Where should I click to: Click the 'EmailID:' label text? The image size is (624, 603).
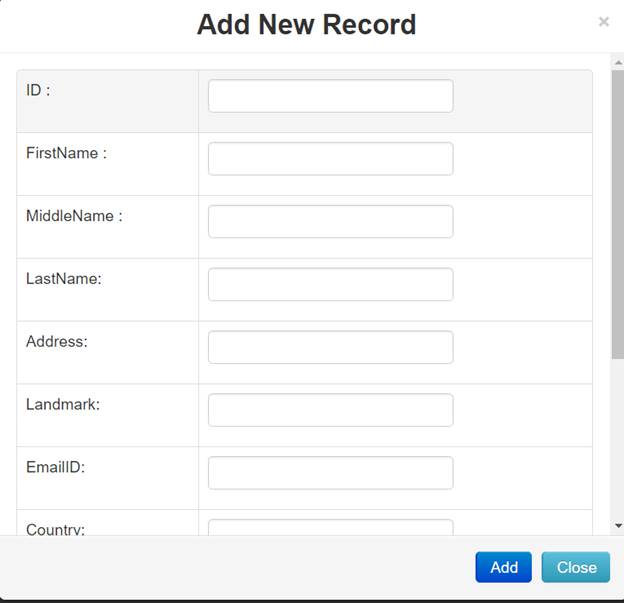(x=56, y=467)
